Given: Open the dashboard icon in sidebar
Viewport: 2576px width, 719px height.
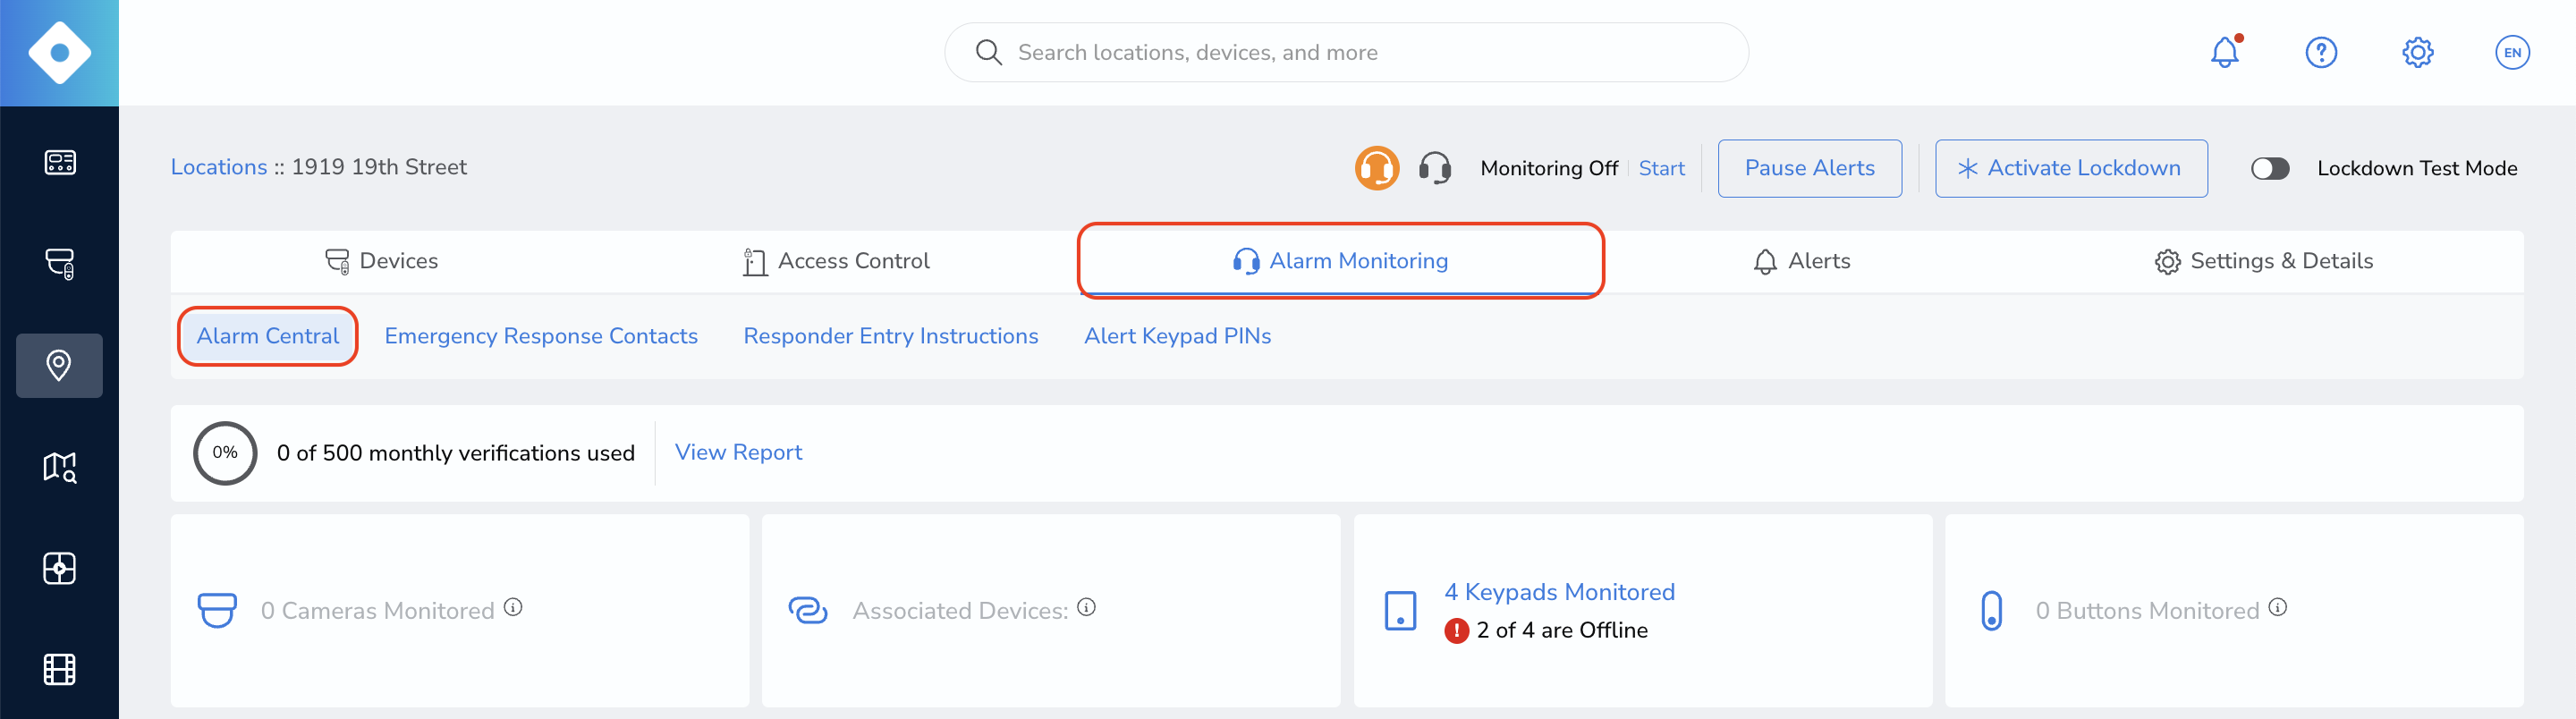Looking at the screenshot, I should (59, 162).
